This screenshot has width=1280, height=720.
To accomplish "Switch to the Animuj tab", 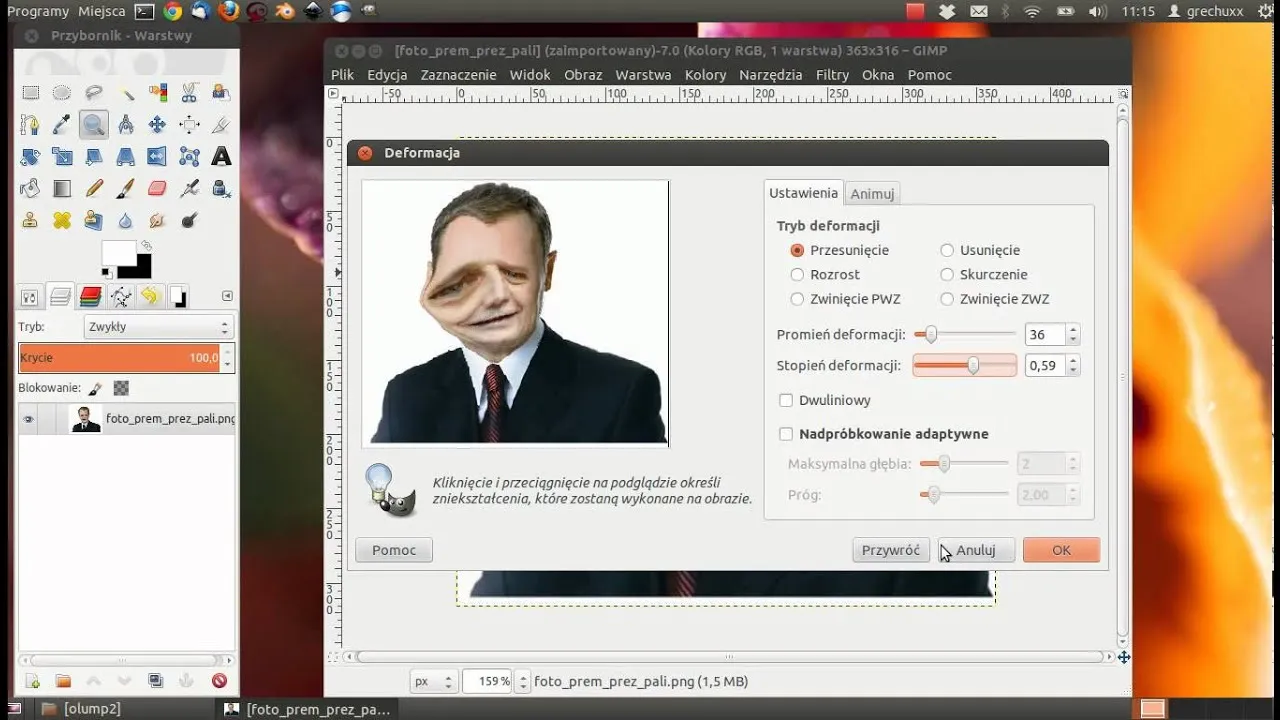I will click(x=872, y=194).
